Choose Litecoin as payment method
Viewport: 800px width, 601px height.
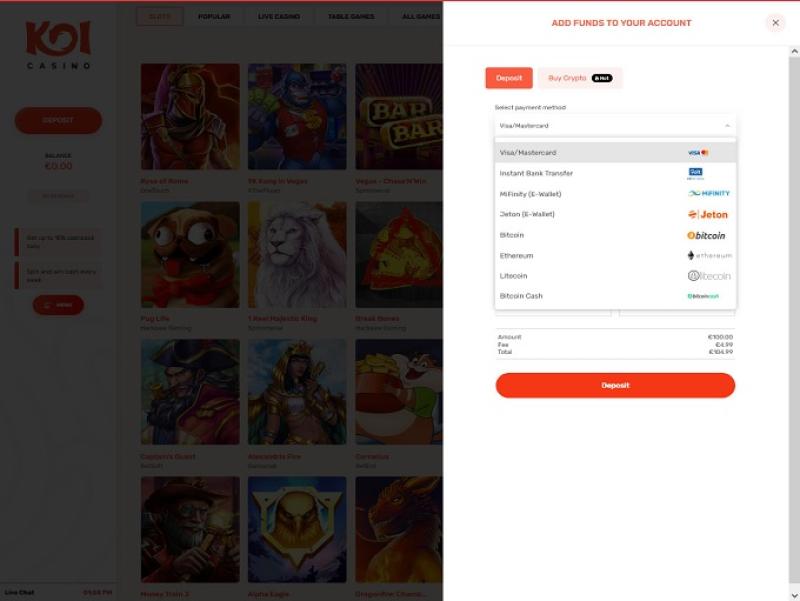[x=615, y=276]
